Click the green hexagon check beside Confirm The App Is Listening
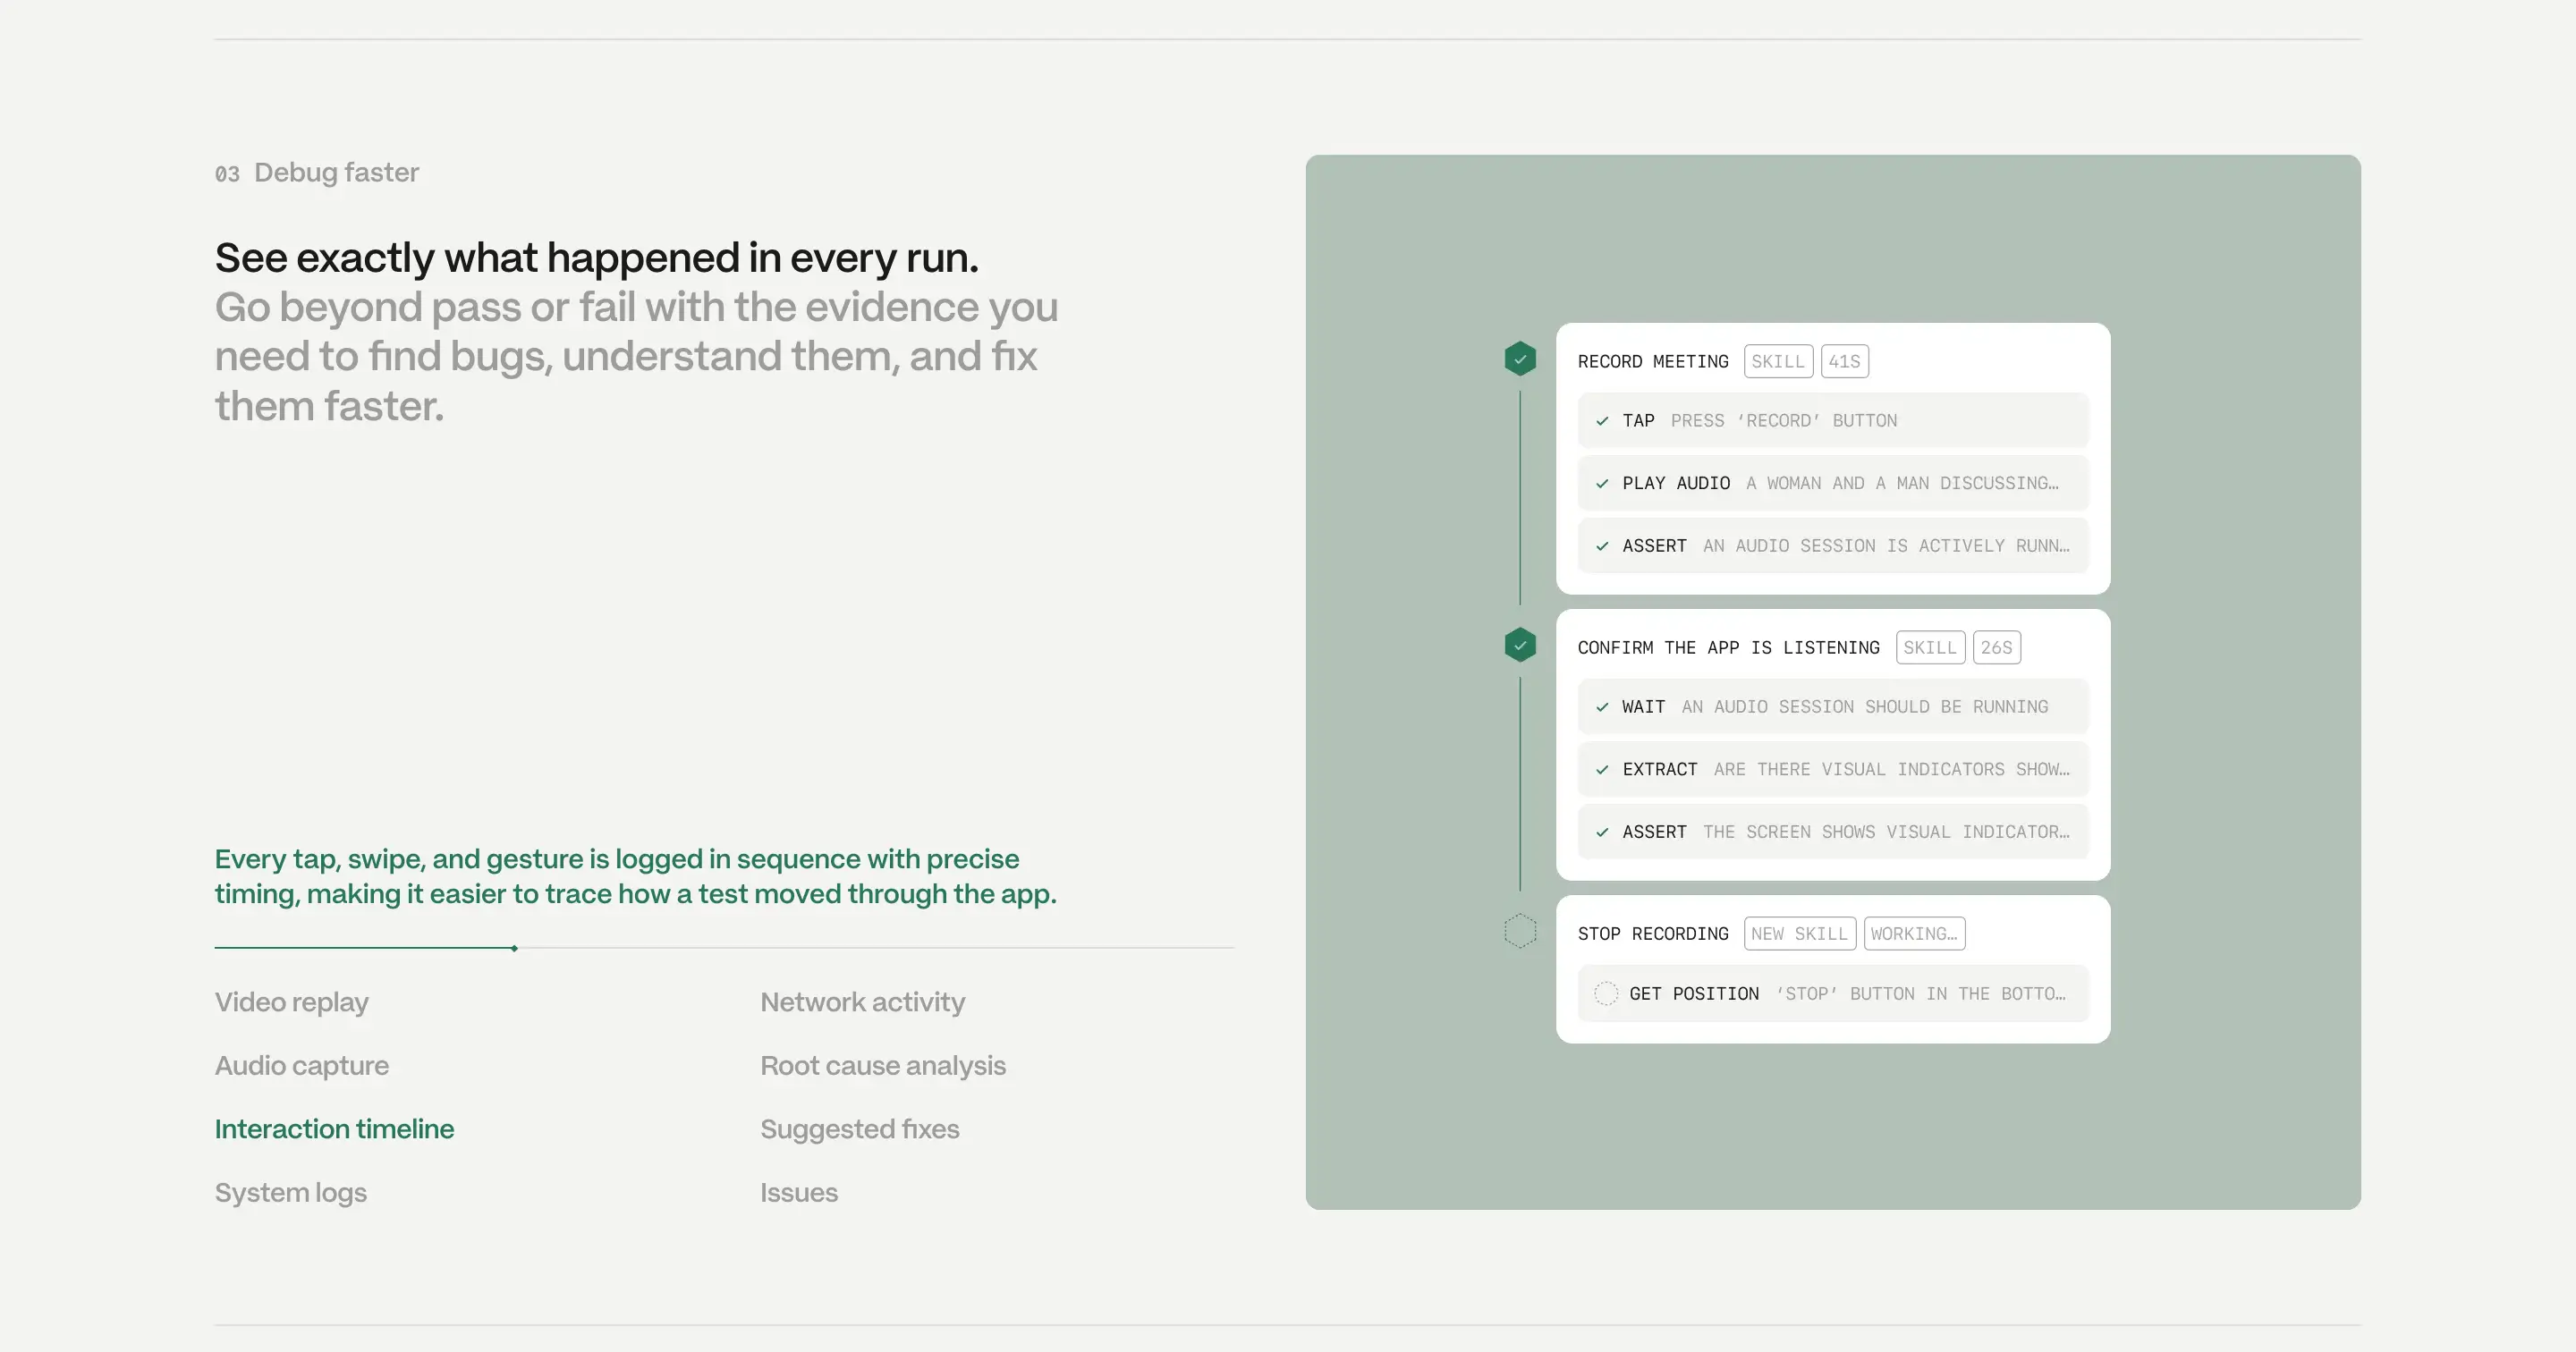 pyautogui.click(x=1520, y=645)
